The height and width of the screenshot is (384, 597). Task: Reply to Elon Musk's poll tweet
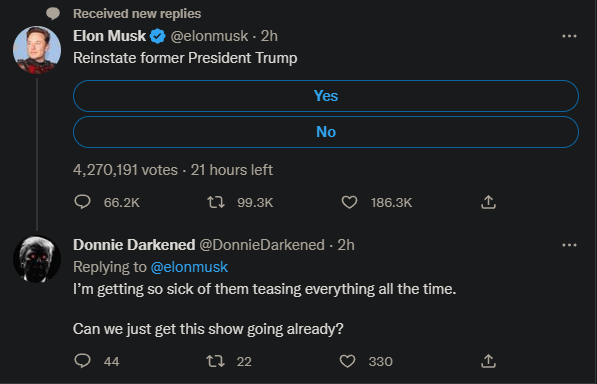click(82, 202)
